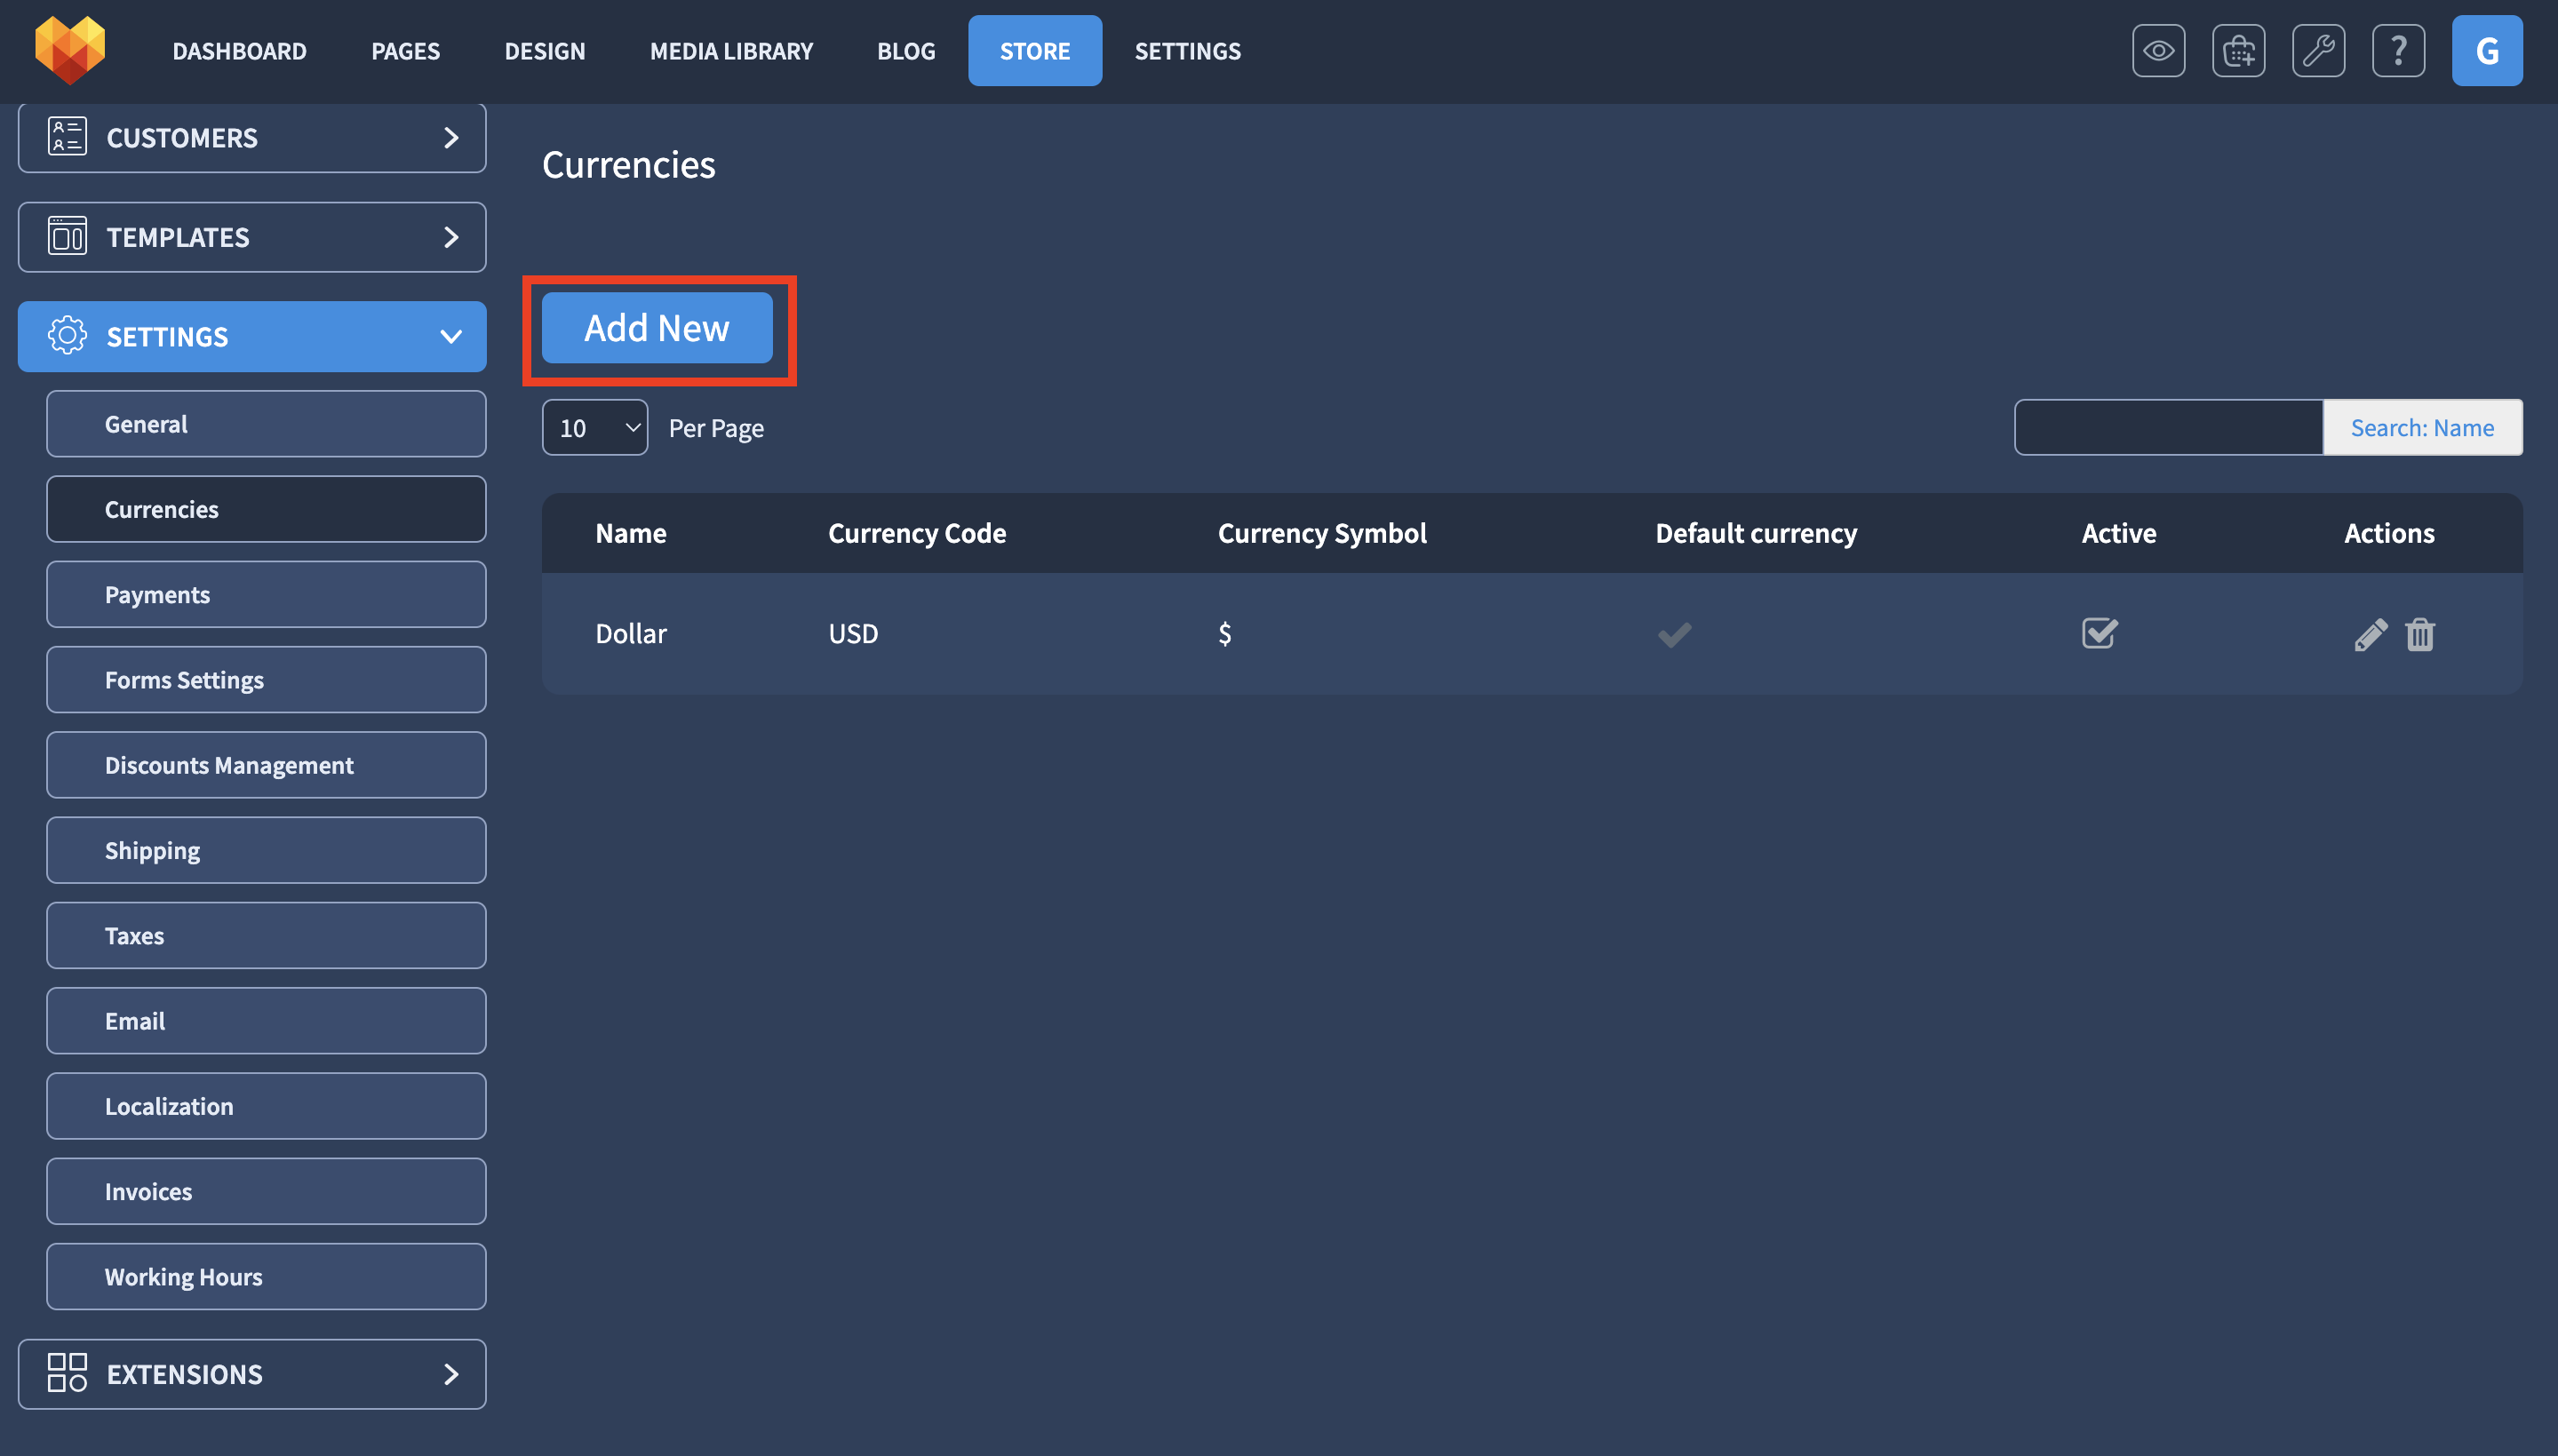2558x1456 pixels.
Task: Click into the currency search input field
Action: (x=2168, y=428)
